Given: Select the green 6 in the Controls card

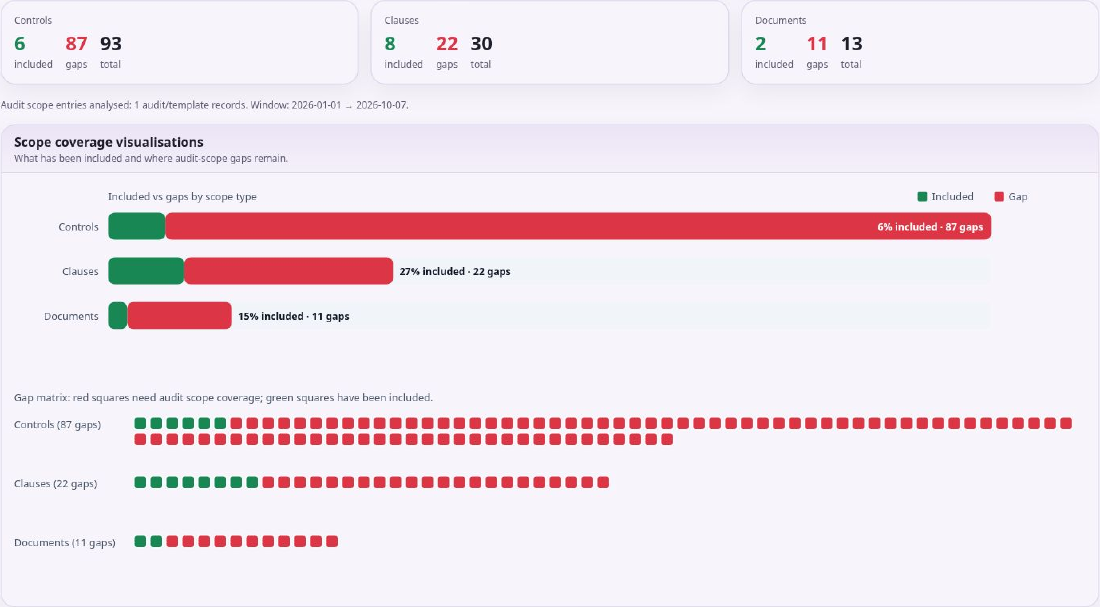Looking at the screenshot, I should click(x=20, y=44).
